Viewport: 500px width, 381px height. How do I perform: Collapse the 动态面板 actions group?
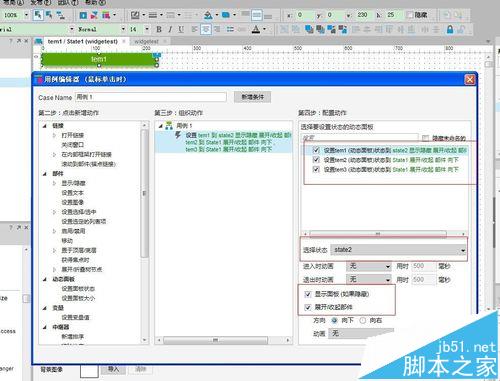[x=45, y=279]
